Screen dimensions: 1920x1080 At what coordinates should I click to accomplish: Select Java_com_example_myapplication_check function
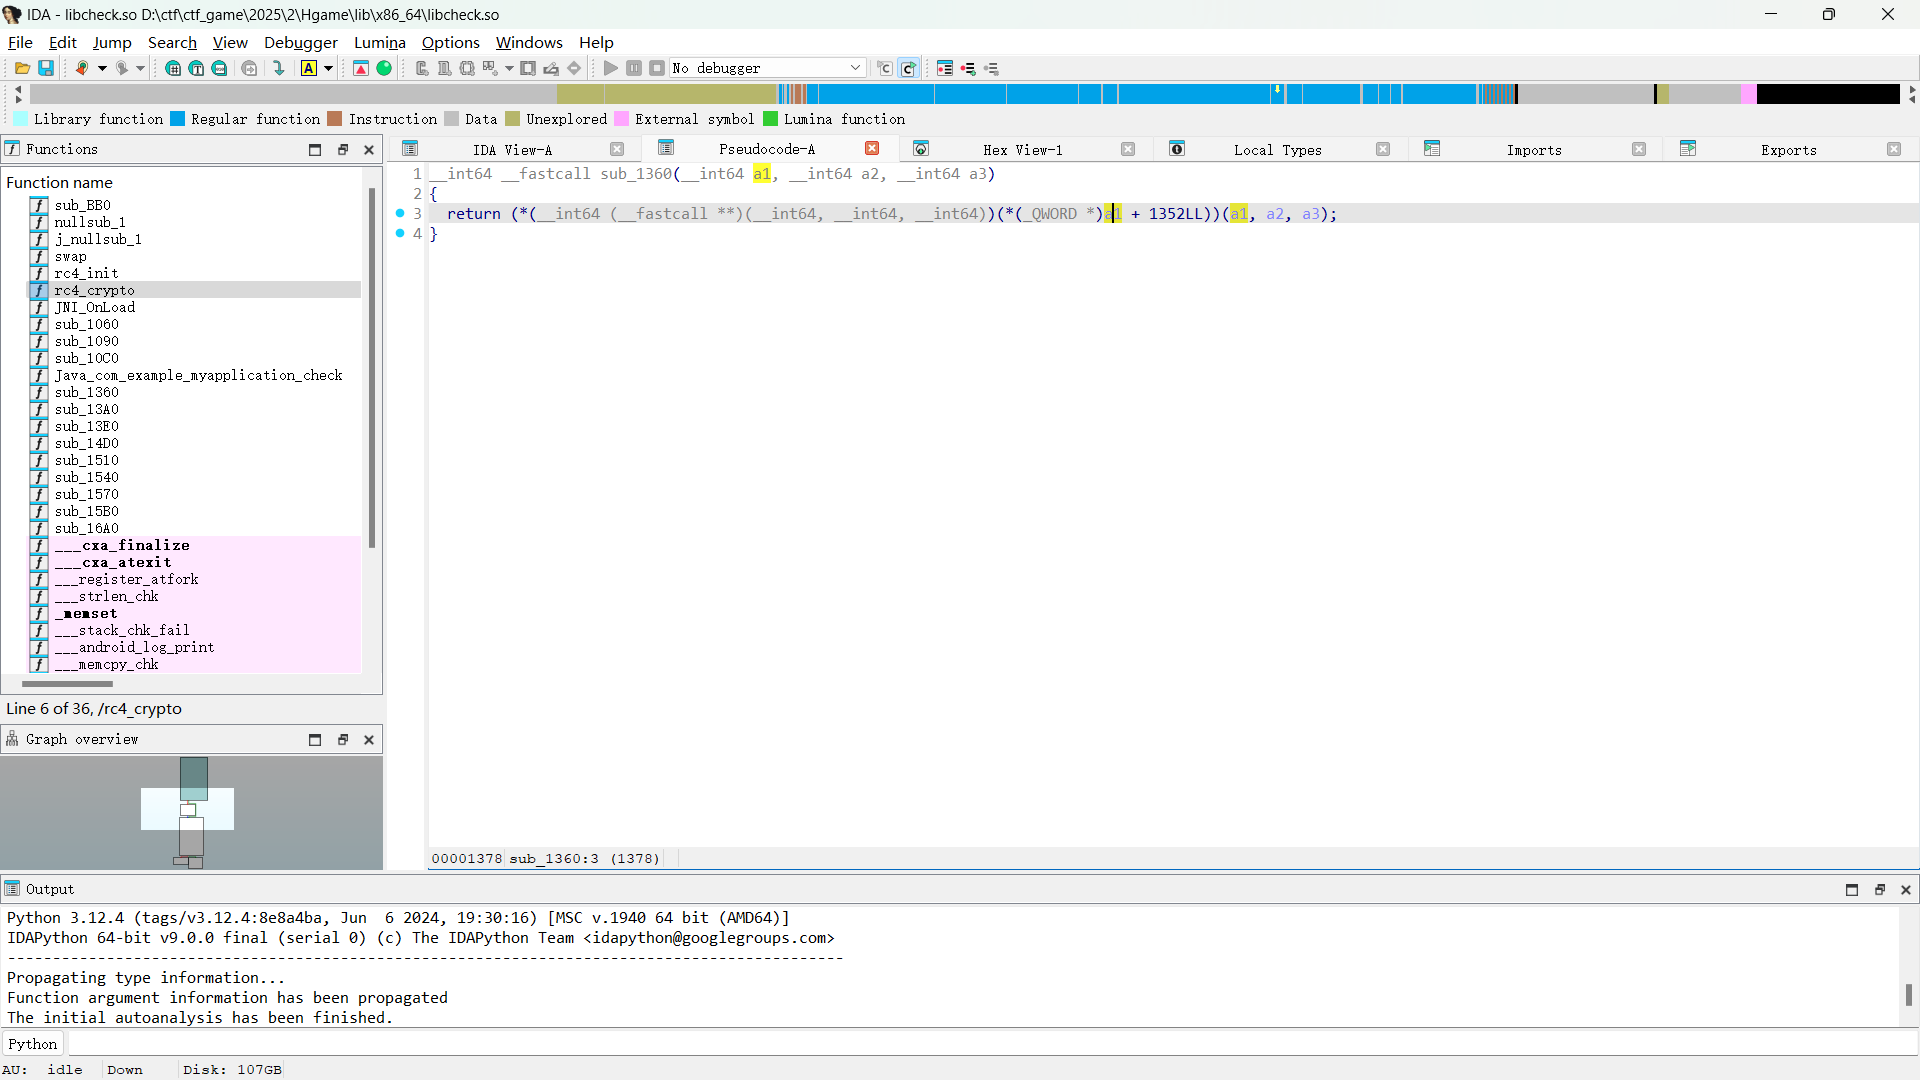coord(198,375)
